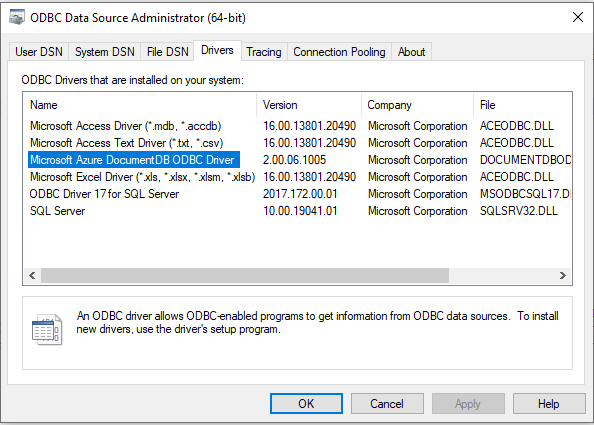Open the Connection Pooling tab
Viewport: 594px width, 425px height.
339,52
